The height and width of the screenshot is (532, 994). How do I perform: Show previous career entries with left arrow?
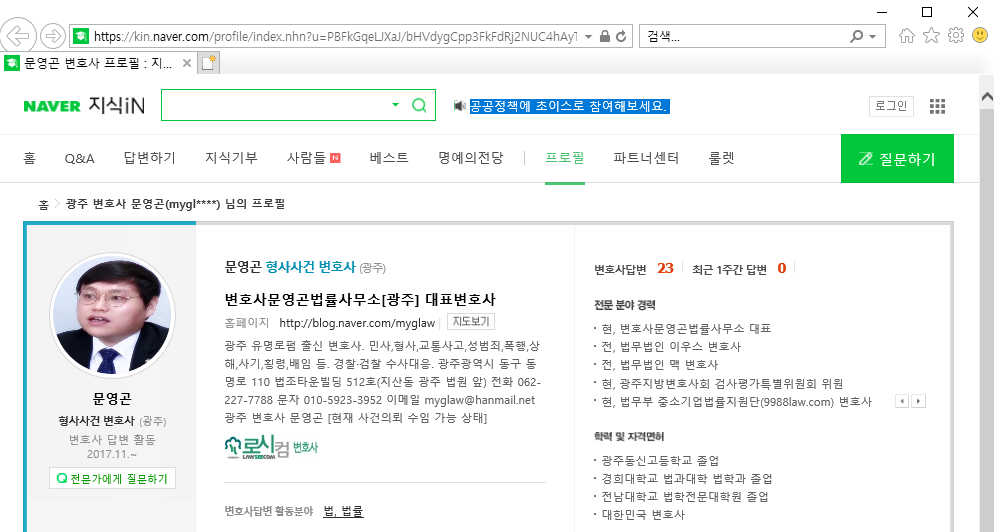click(902, 401)
